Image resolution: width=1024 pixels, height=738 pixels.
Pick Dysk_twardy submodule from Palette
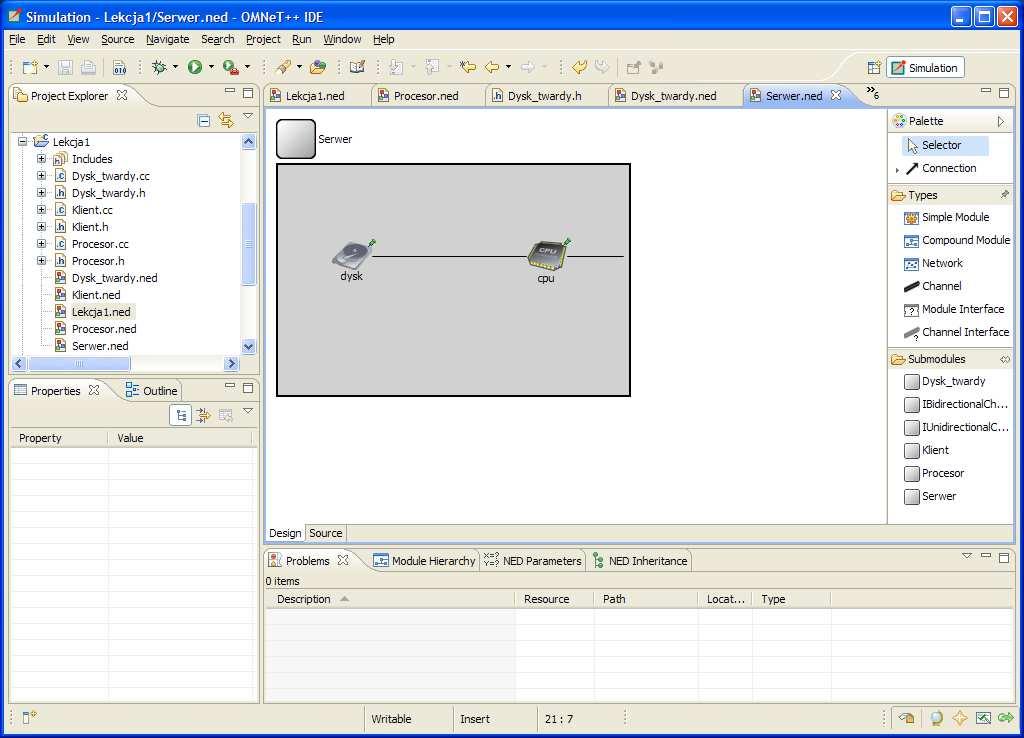(x=945, y=381)
